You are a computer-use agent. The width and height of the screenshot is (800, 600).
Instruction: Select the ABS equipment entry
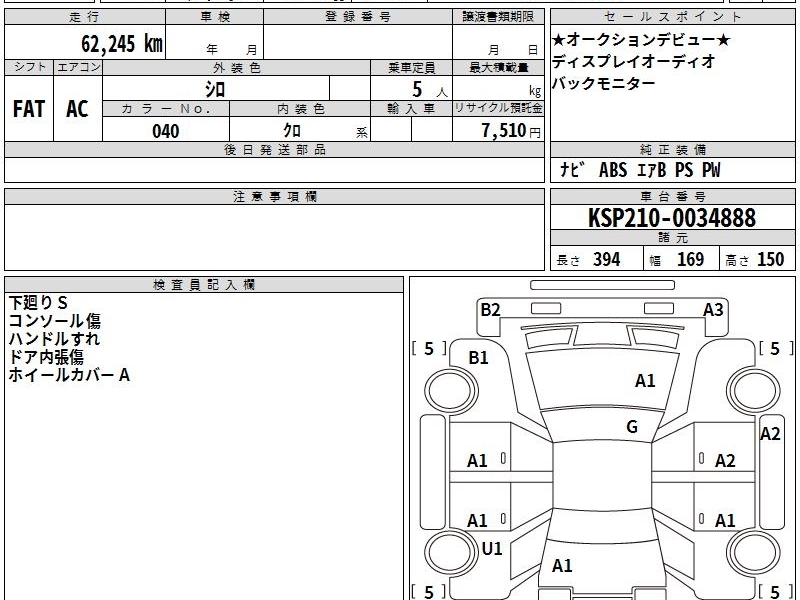613,170
